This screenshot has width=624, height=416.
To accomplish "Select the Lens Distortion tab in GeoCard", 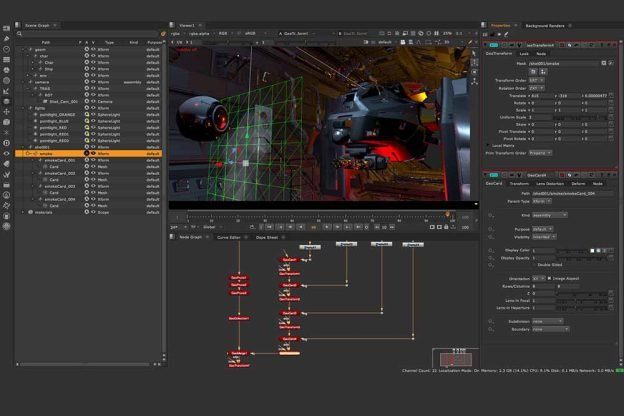I will coord(548,184).
